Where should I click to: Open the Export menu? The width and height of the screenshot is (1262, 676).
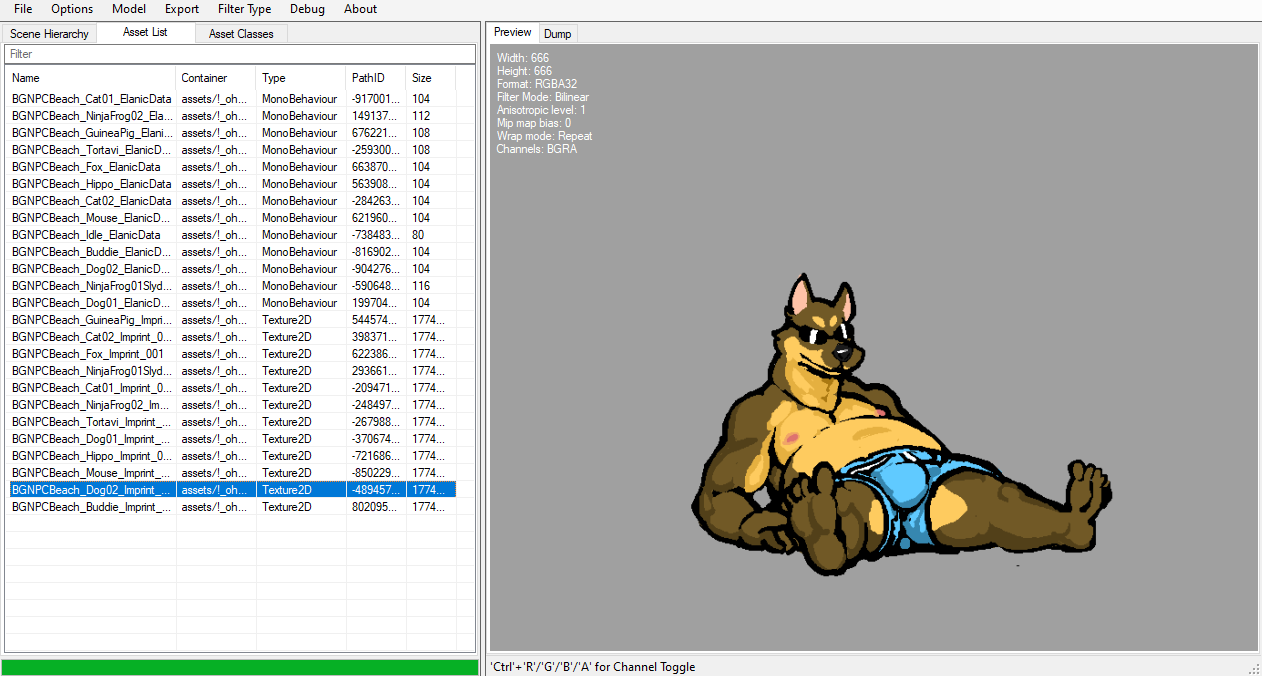click(x=182, y=9)
